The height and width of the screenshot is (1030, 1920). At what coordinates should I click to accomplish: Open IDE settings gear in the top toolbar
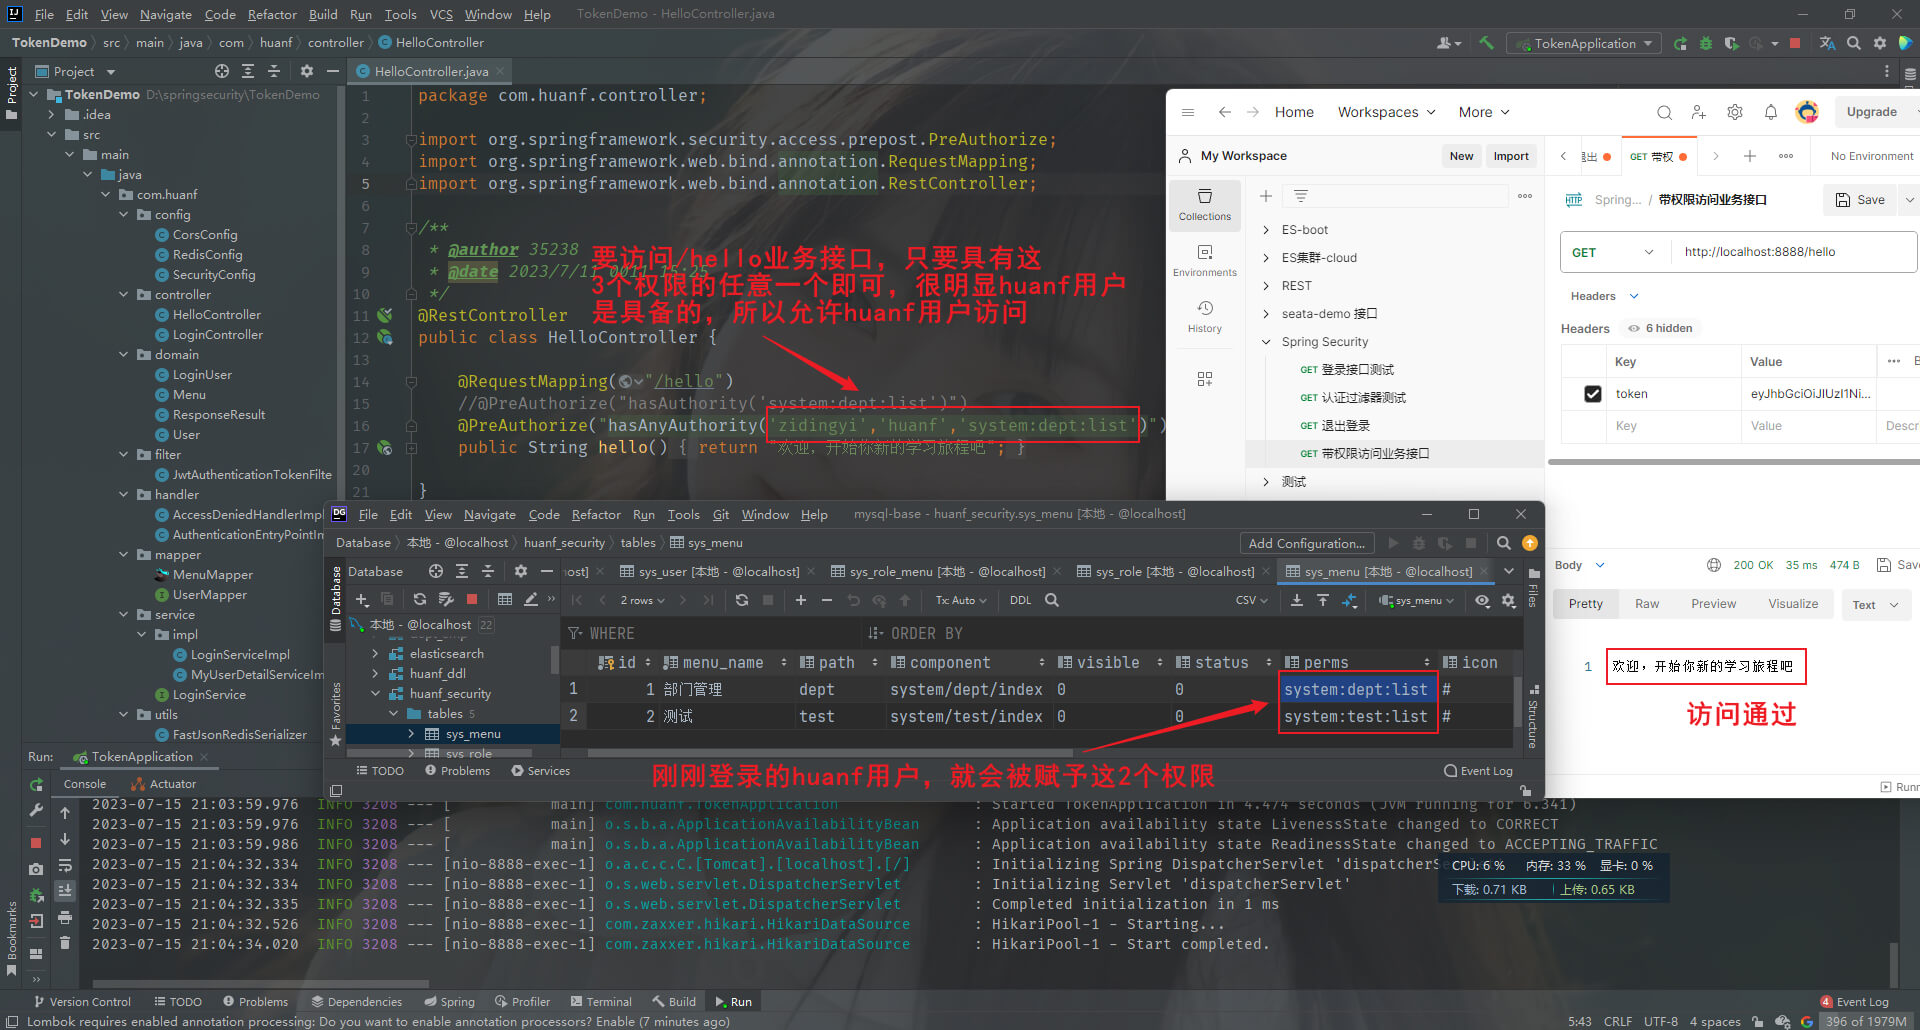tap(1880, 43)
